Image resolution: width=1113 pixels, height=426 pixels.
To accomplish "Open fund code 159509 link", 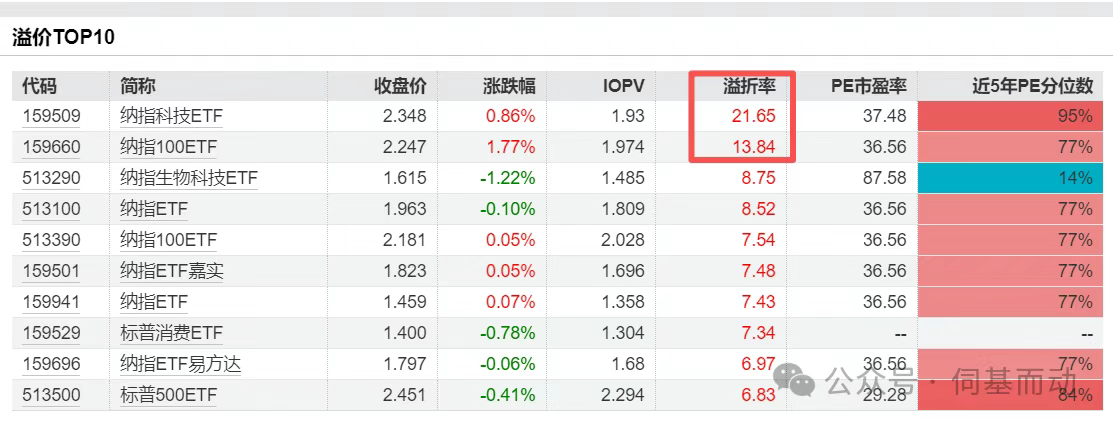I will (51, 116).
